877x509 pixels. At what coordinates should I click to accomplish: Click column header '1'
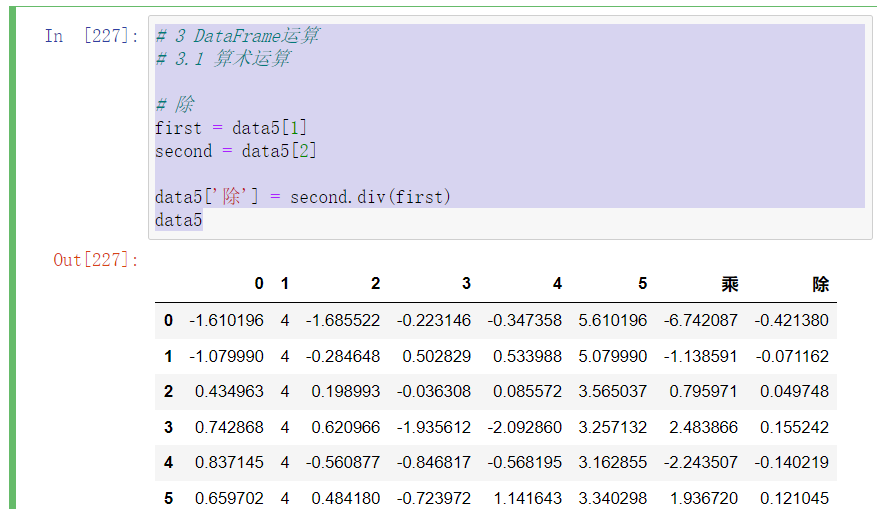[285, 284]
